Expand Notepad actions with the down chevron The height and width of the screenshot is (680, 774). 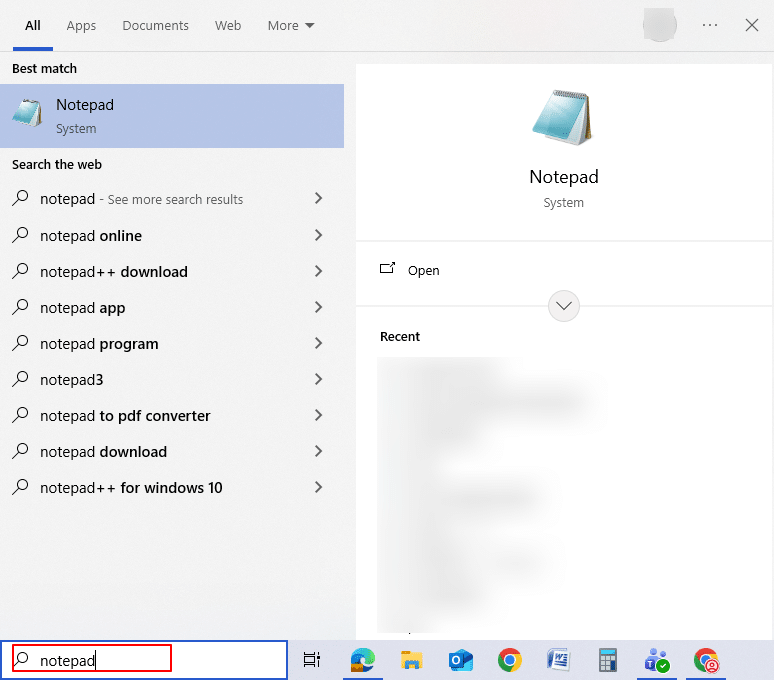[564, 306]
